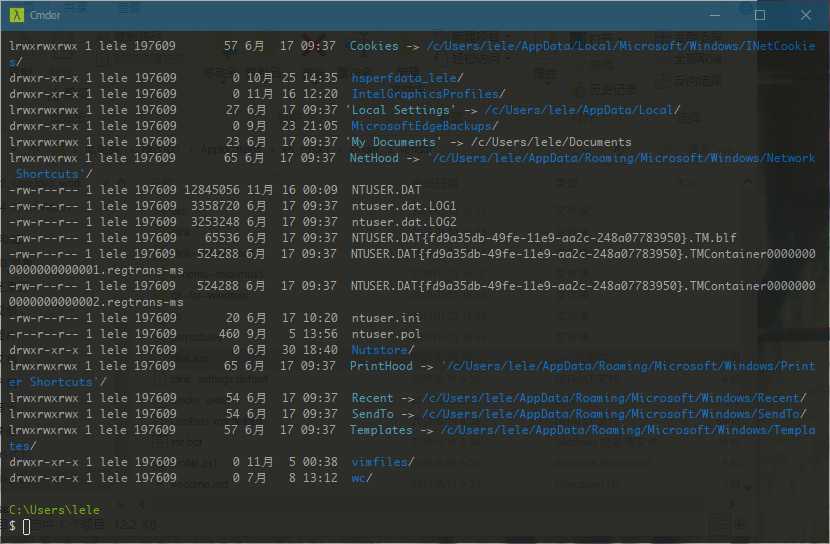Viewport: 830px width, 544px height.
Task: Click the PrintHood symlink name
Action: [x=381, y=366]
